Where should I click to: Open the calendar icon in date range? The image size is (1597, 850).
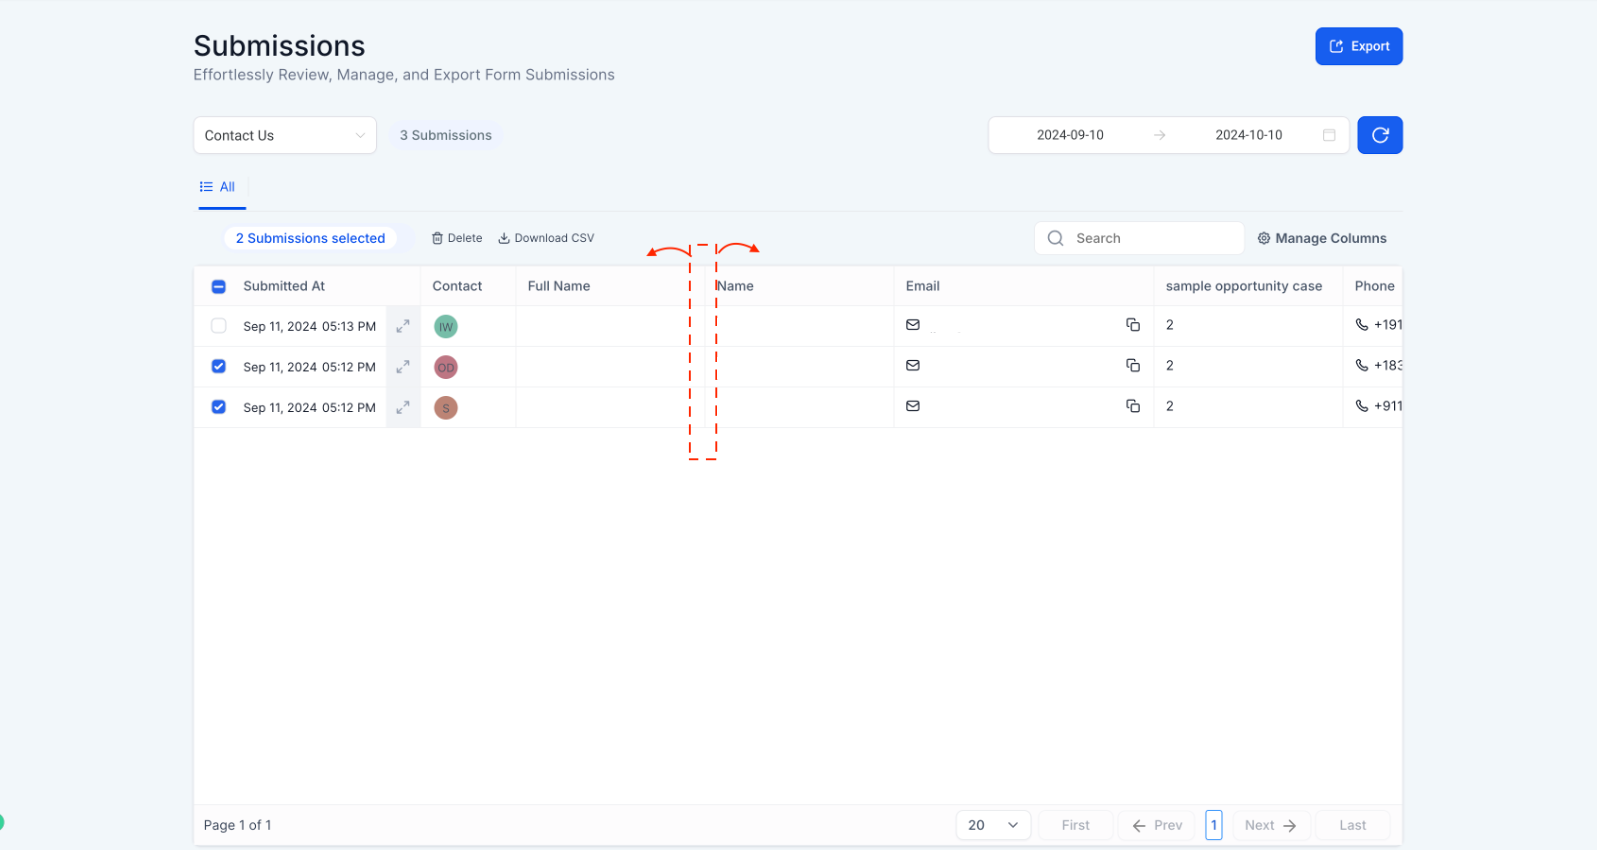pyautogui.click(x=1328, y=135)
